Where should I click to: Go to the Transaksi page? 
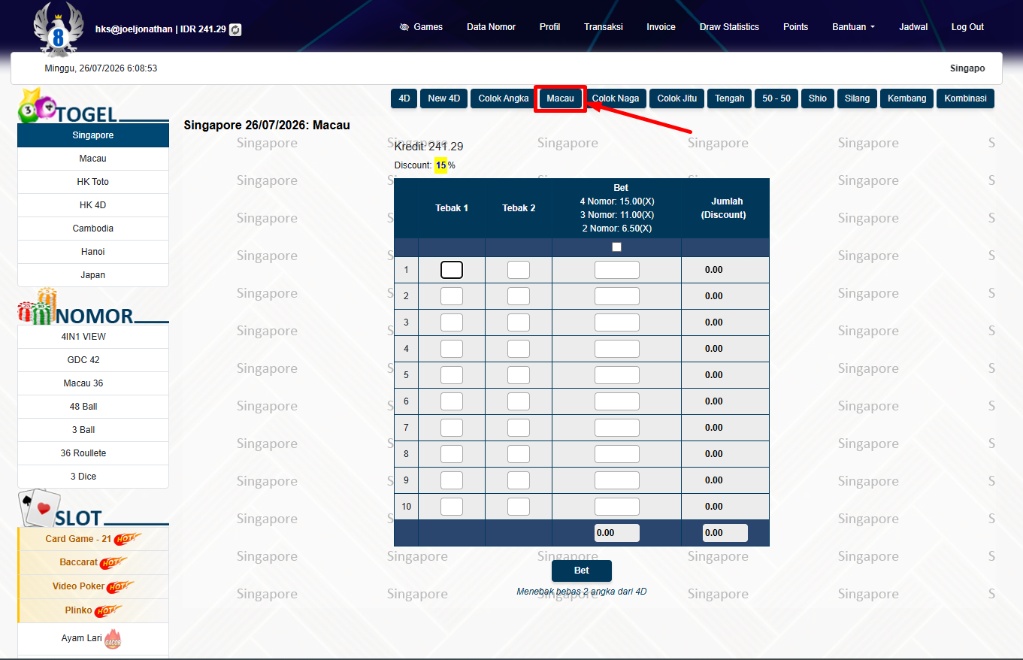point(603,27)
